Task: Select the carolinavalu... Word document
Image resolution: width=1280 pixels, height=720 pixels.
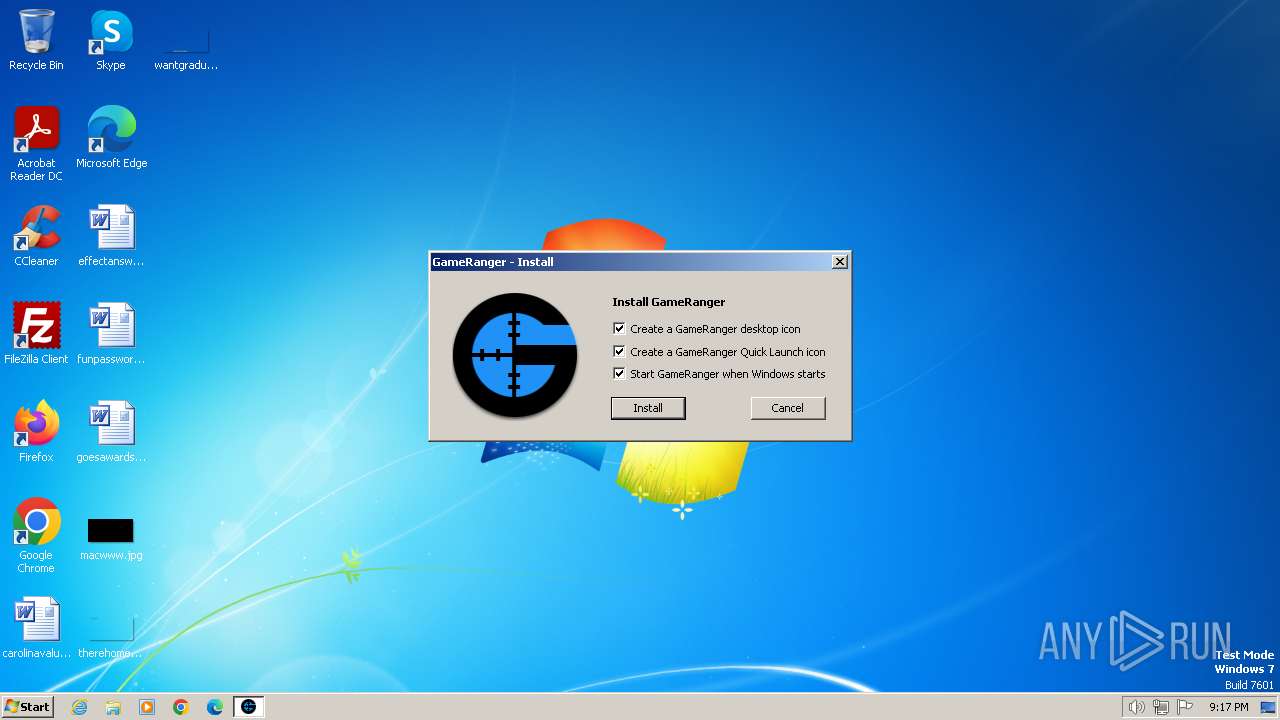Action: pyautogui.click(x=36, y=628)
